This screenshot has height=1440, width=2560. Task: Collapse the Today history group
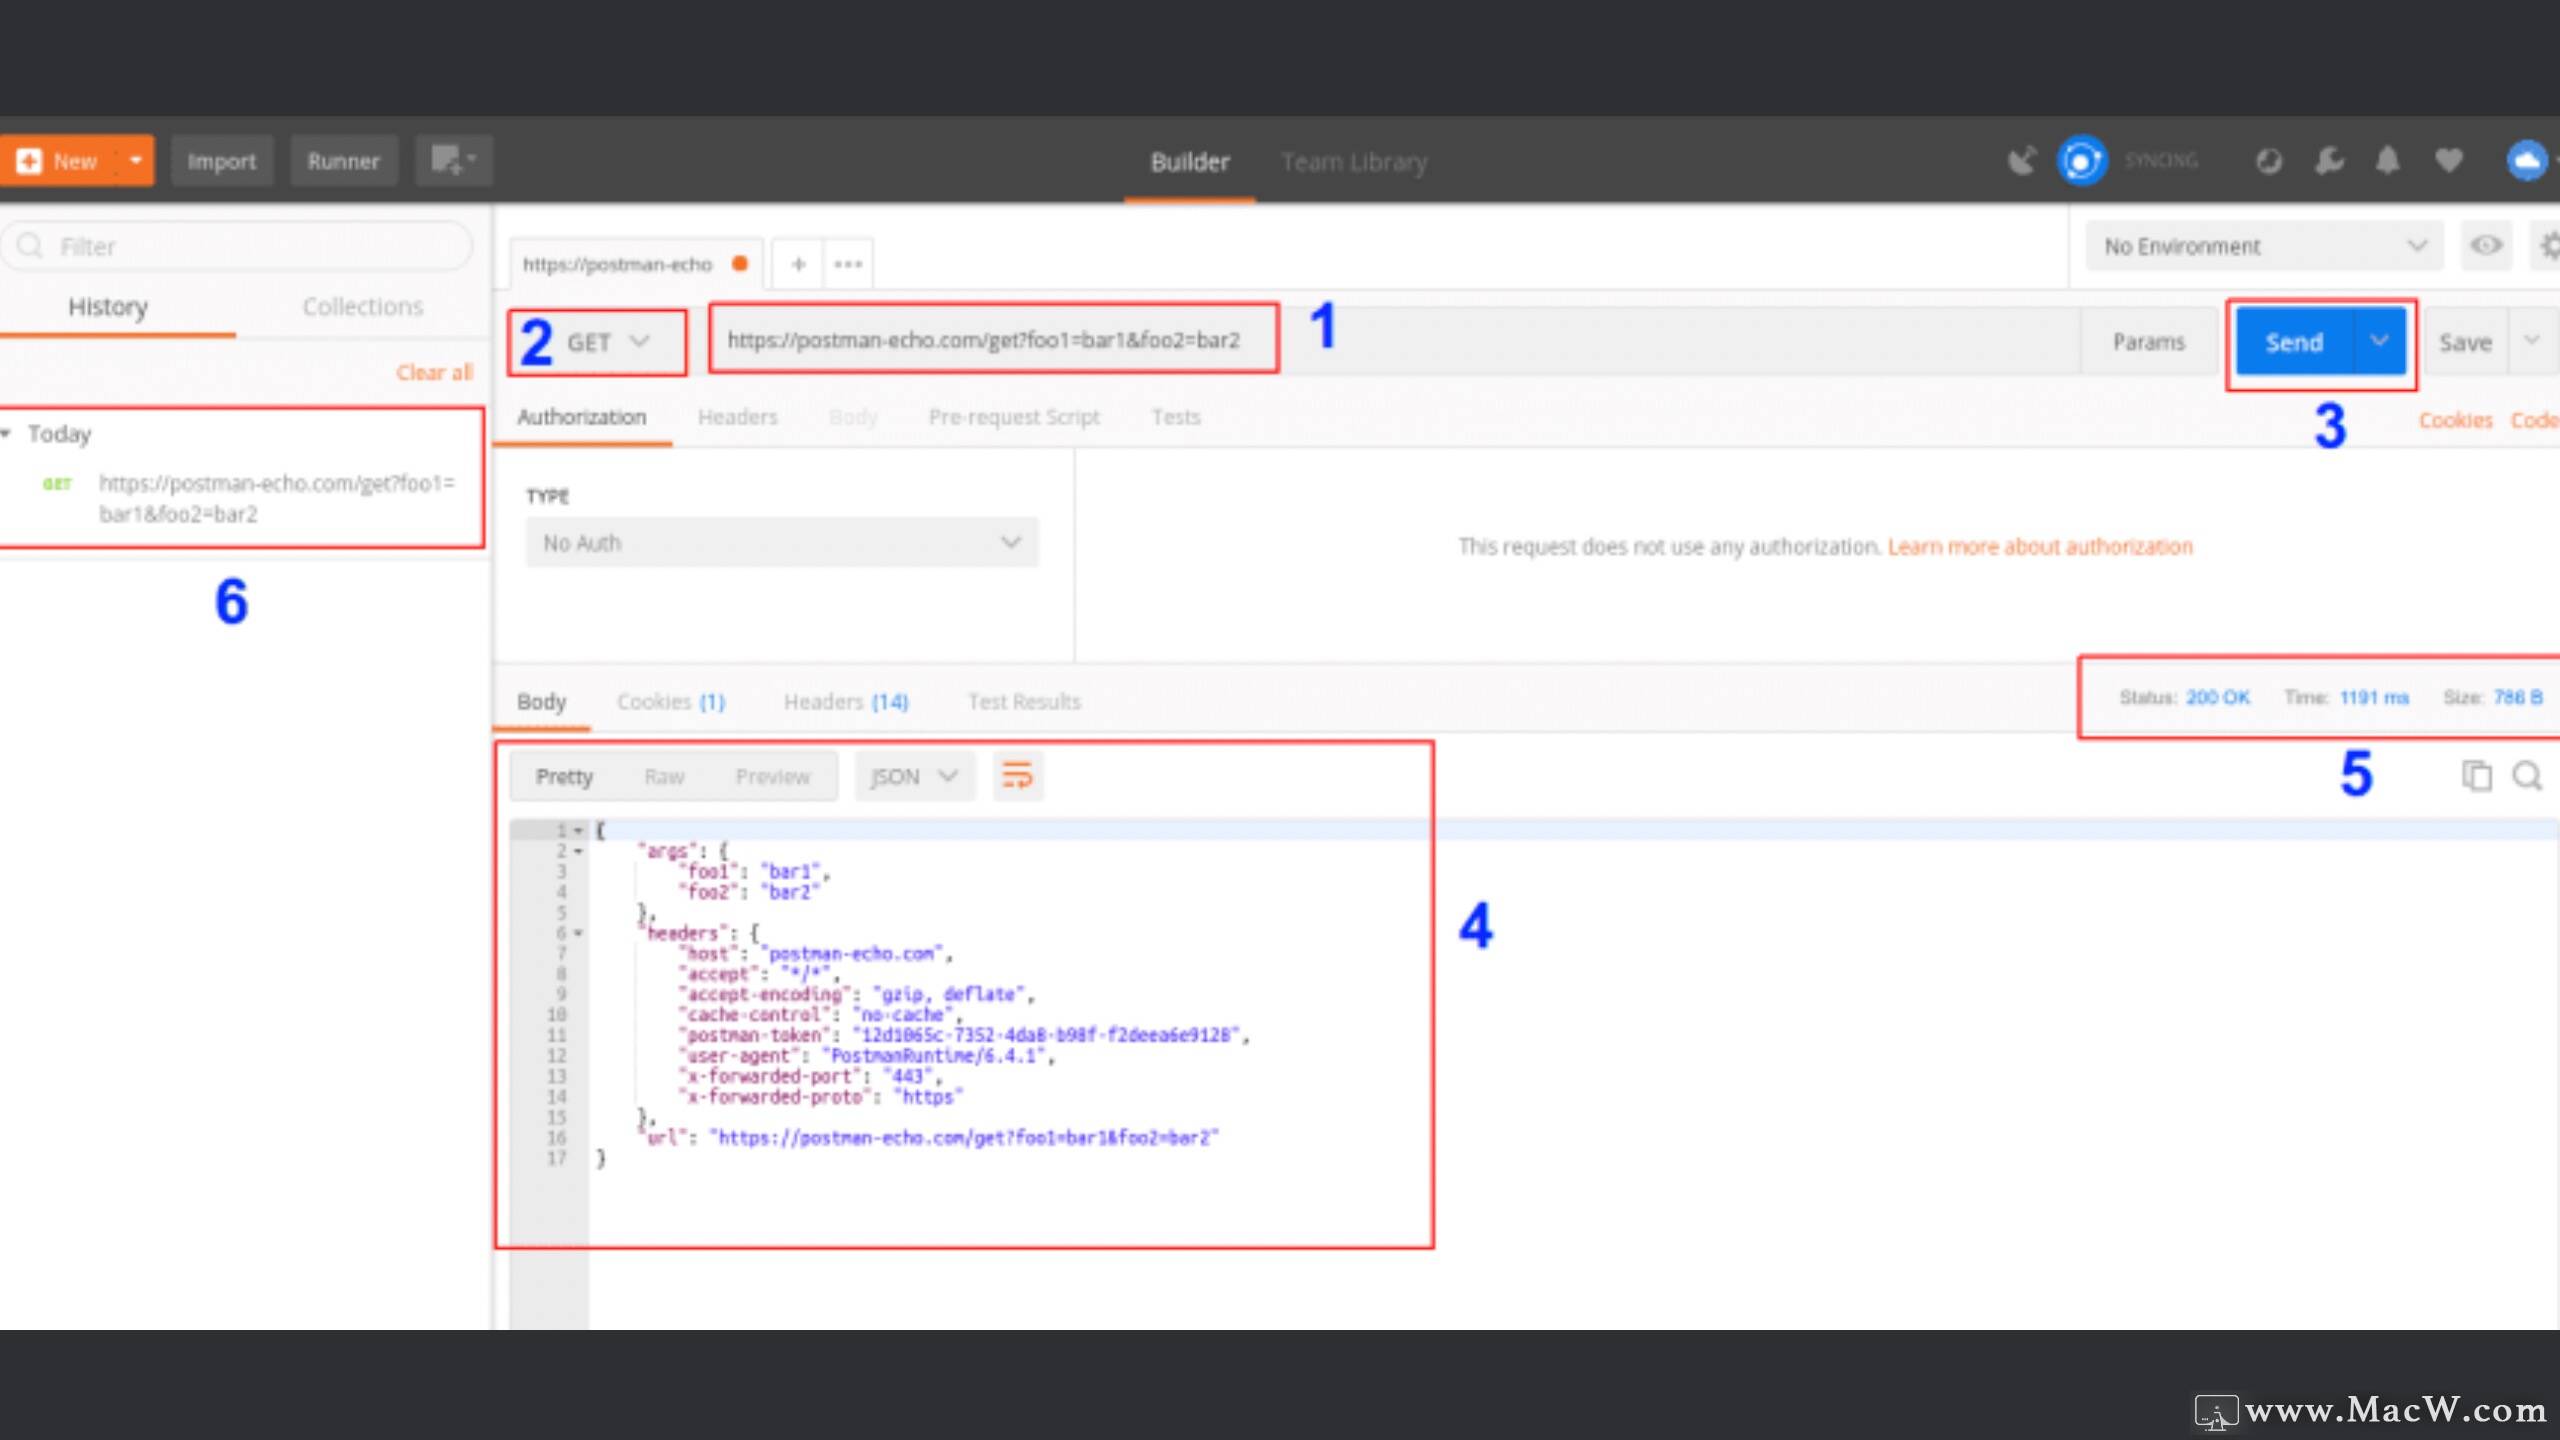[x=7, y=433]
